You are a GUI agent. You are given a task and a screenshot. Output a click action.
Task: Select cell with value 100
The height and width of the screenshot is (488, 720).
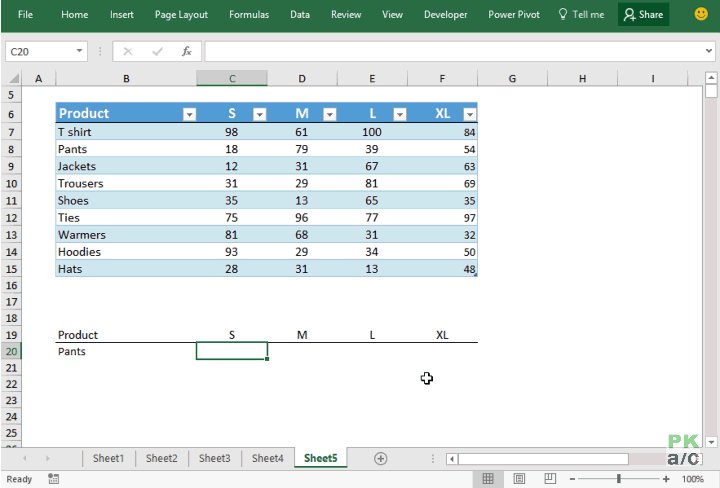click(372, 132)
